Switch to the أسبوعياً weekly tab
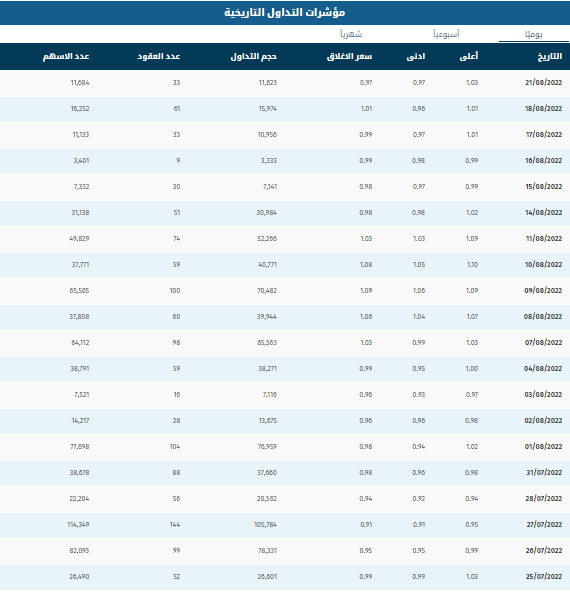Viewport: 570px width, 600px height. tap(446, 34)
